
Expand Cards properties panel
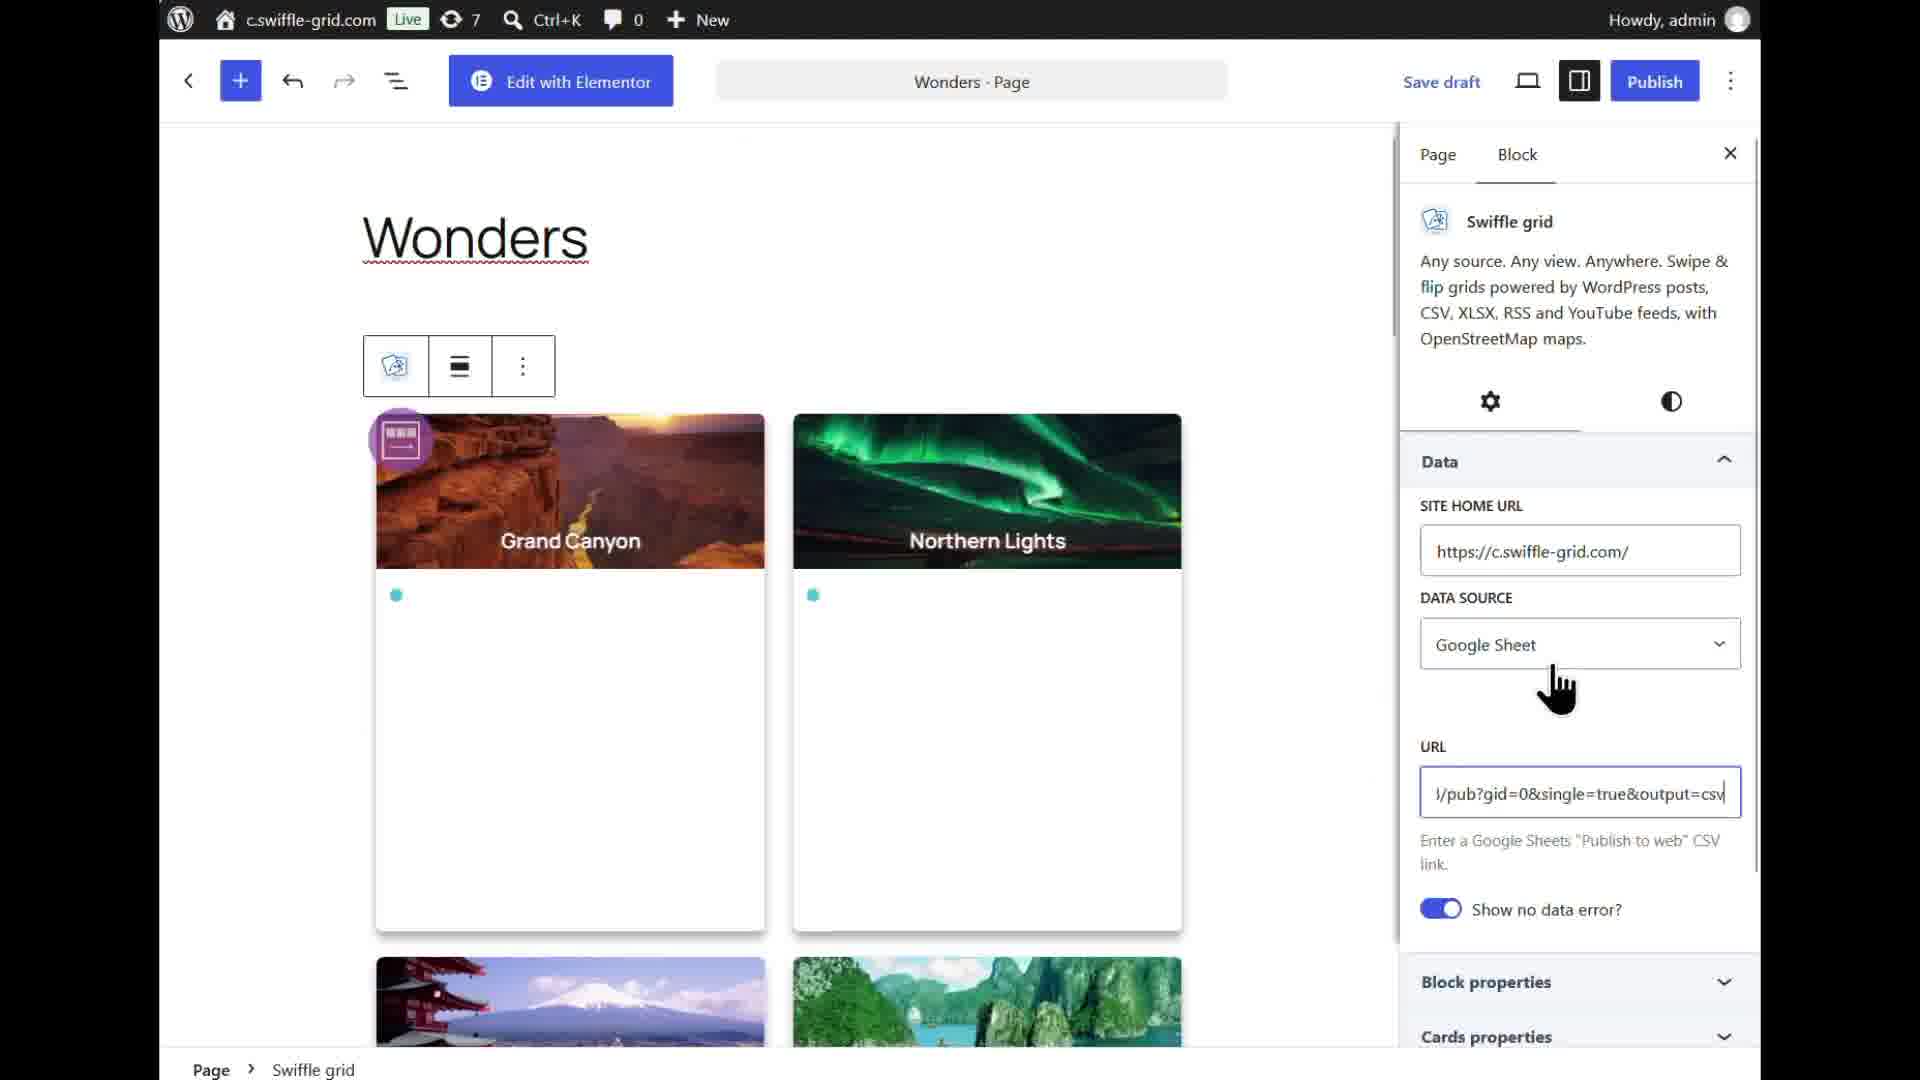tap(1579, 1036)
